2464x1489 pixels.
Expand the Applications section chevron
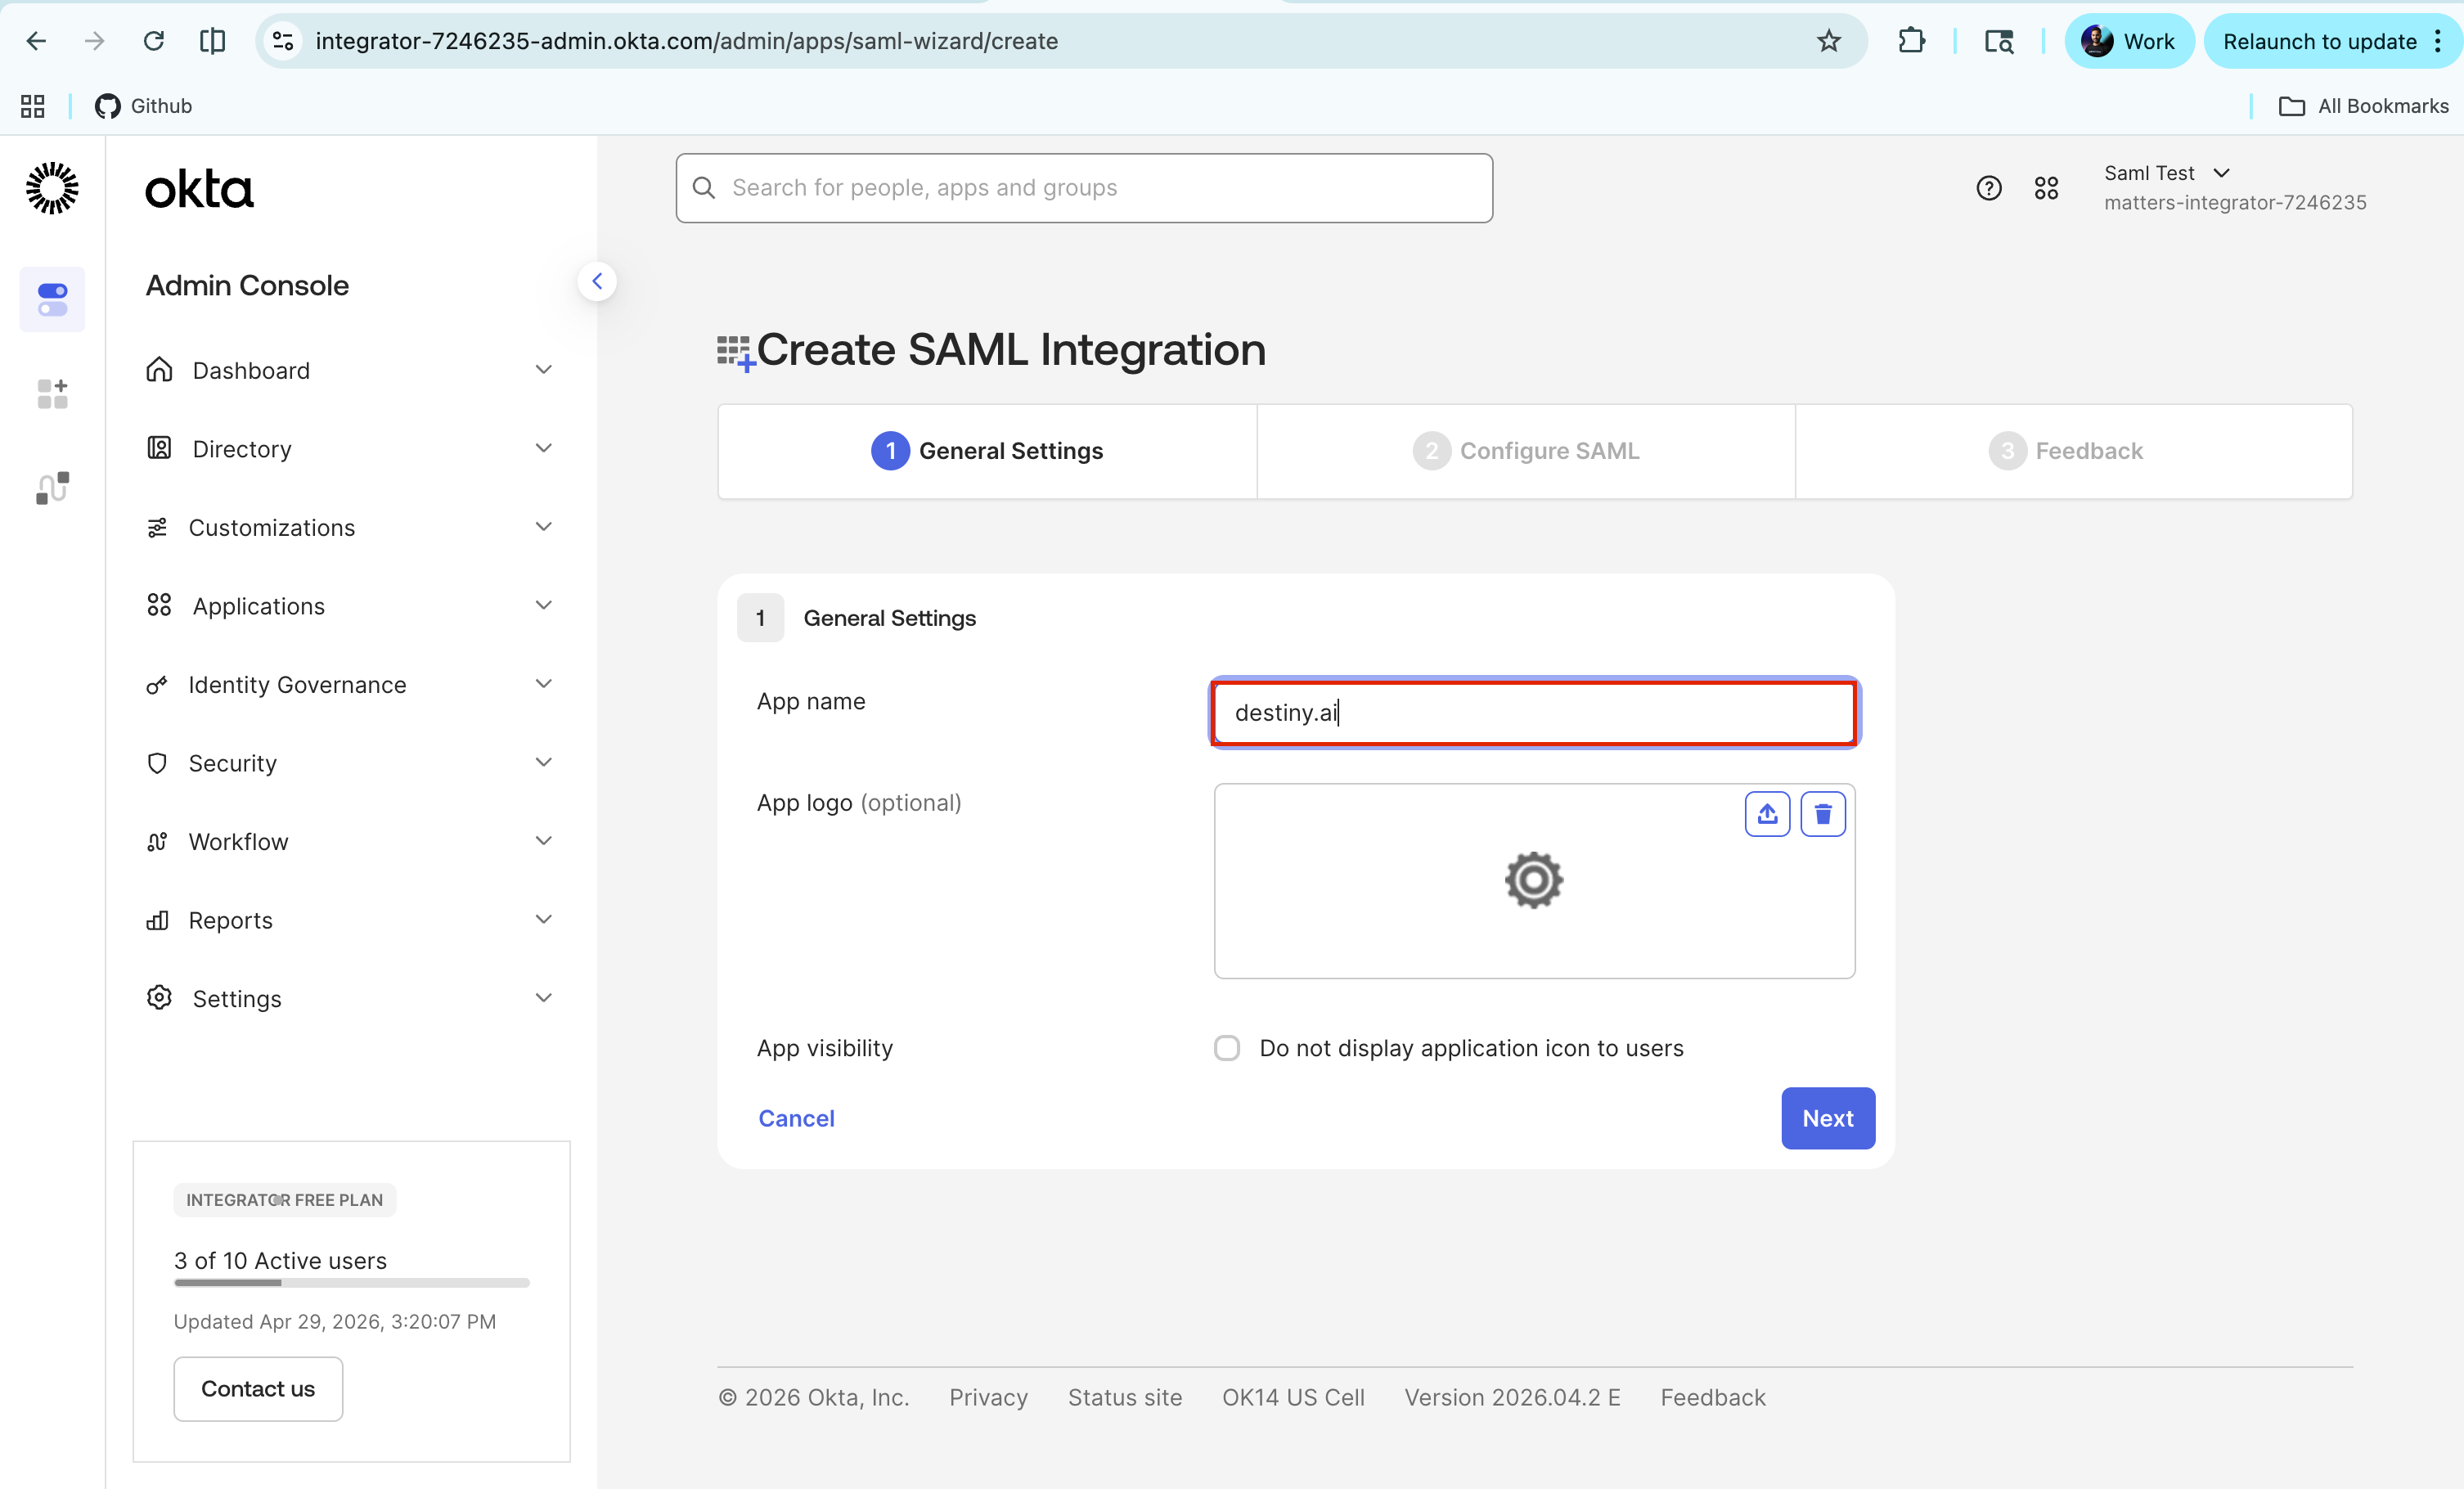543,605
